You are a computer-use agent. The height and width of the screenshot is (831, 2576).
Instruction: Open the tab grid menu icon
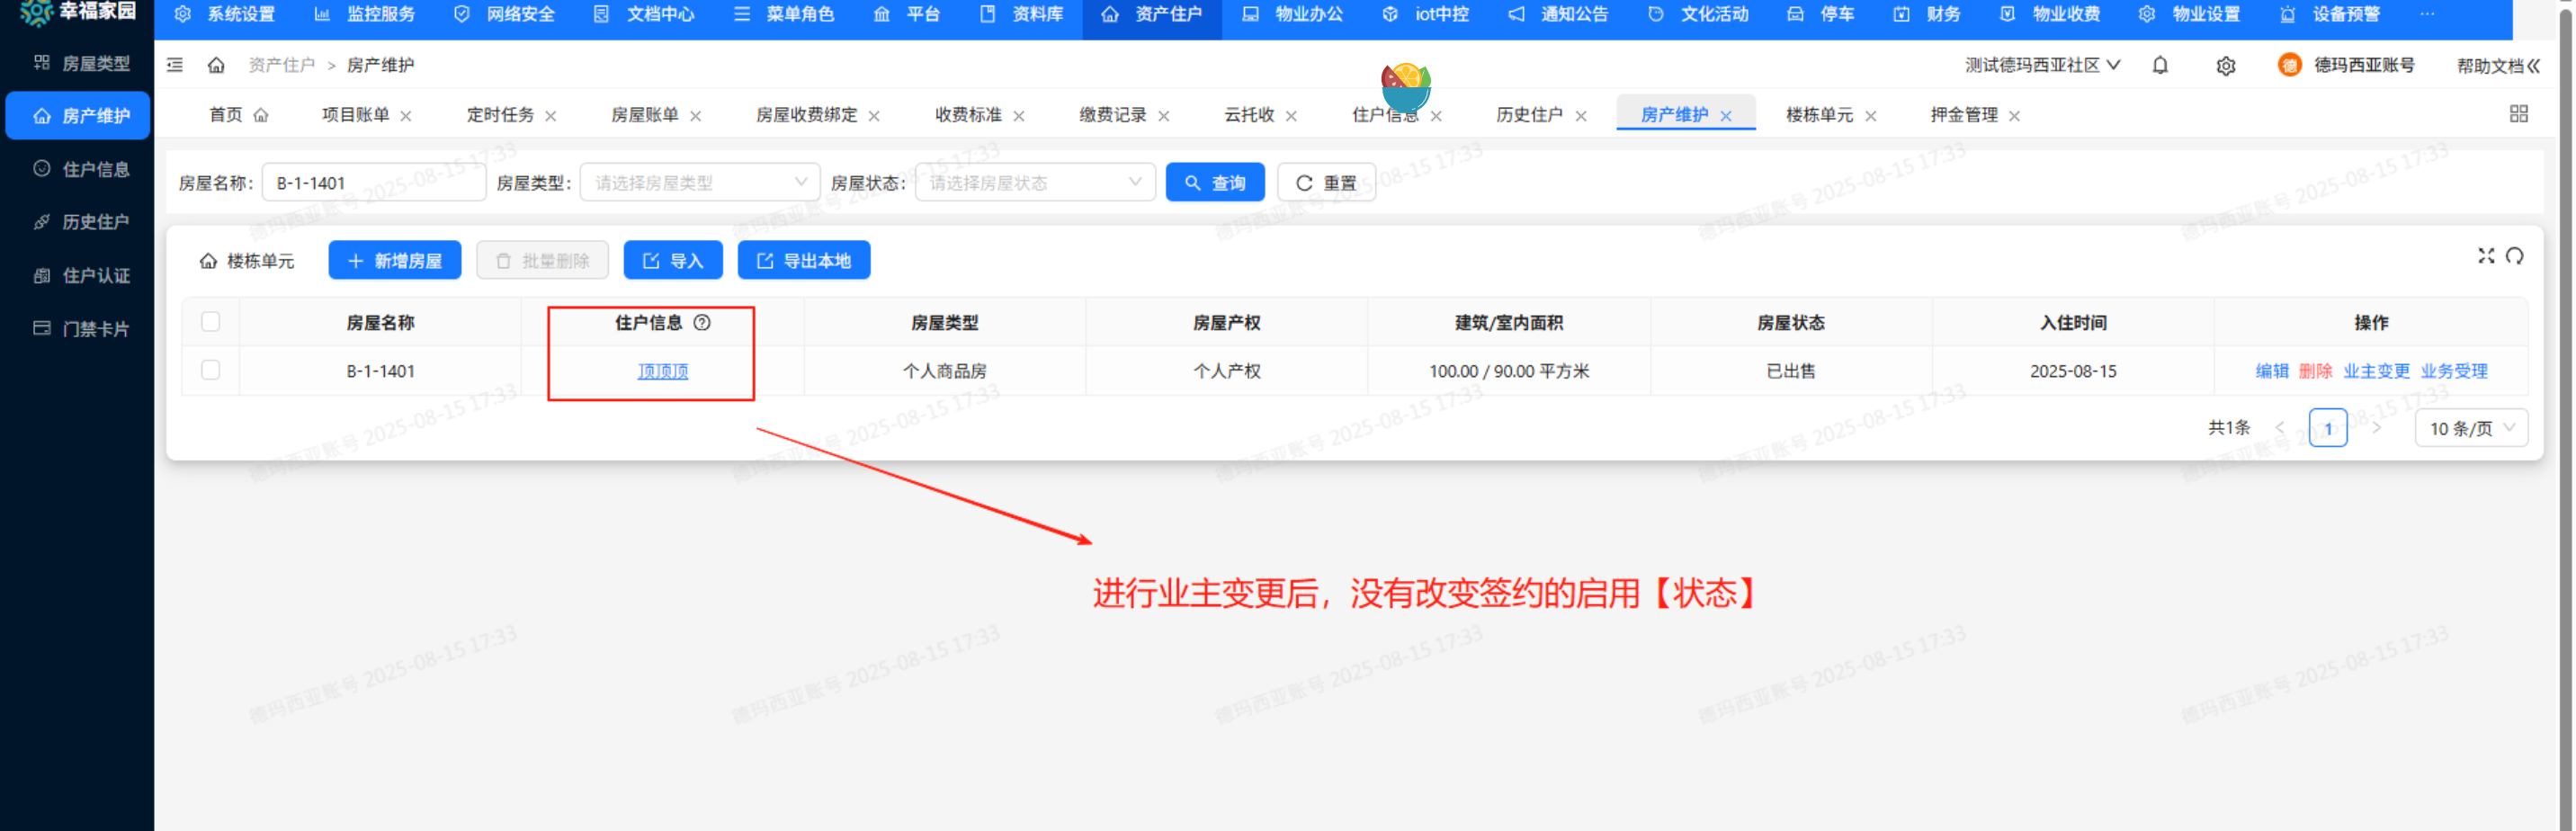pyautogui.click(x=2518, y=115)
